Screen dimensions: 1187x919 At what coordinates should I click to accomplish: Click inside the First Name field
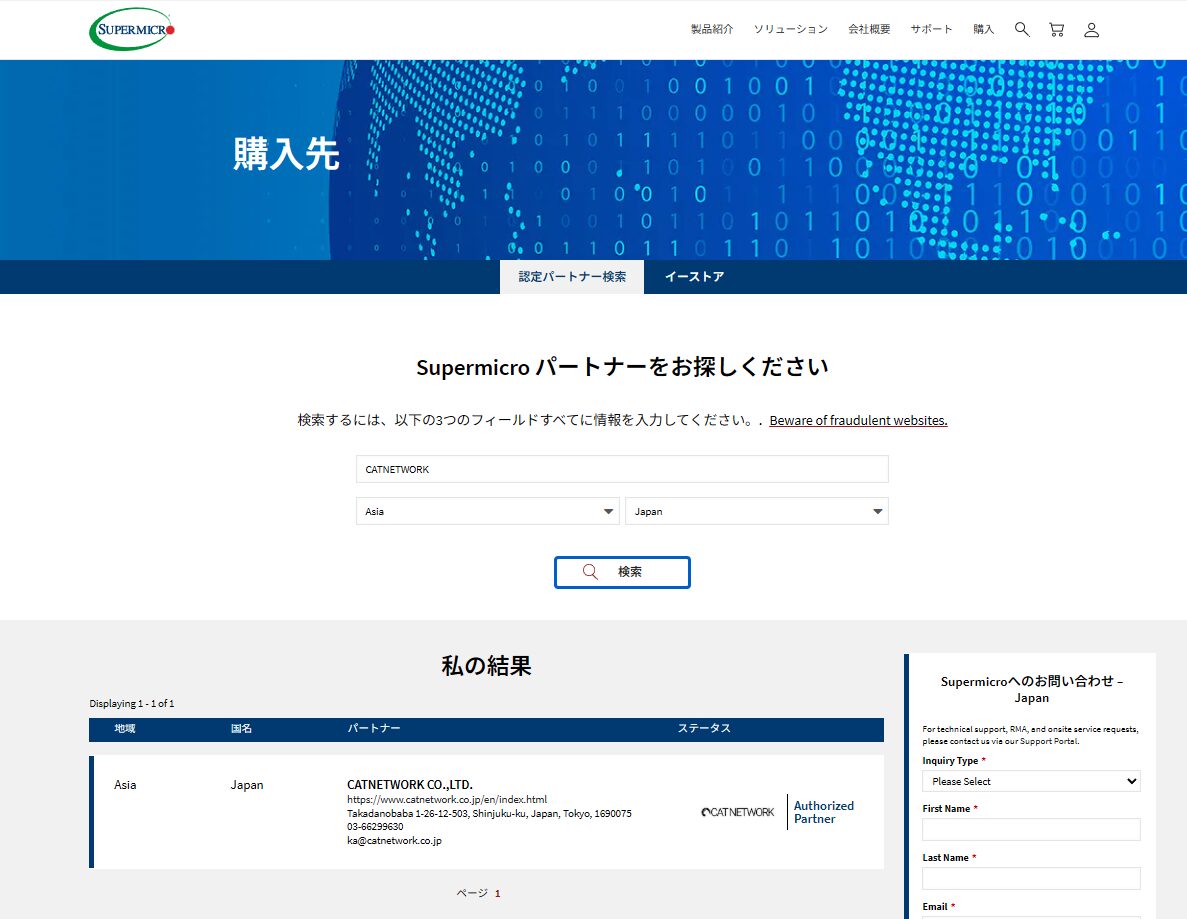[1031, 829]
